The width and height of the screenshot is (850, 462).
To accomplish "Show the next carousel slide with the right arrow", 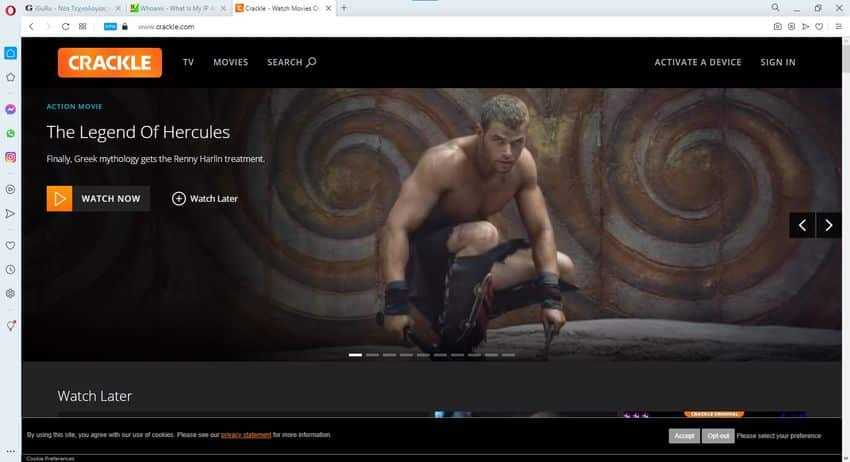I will coord(828,225).
